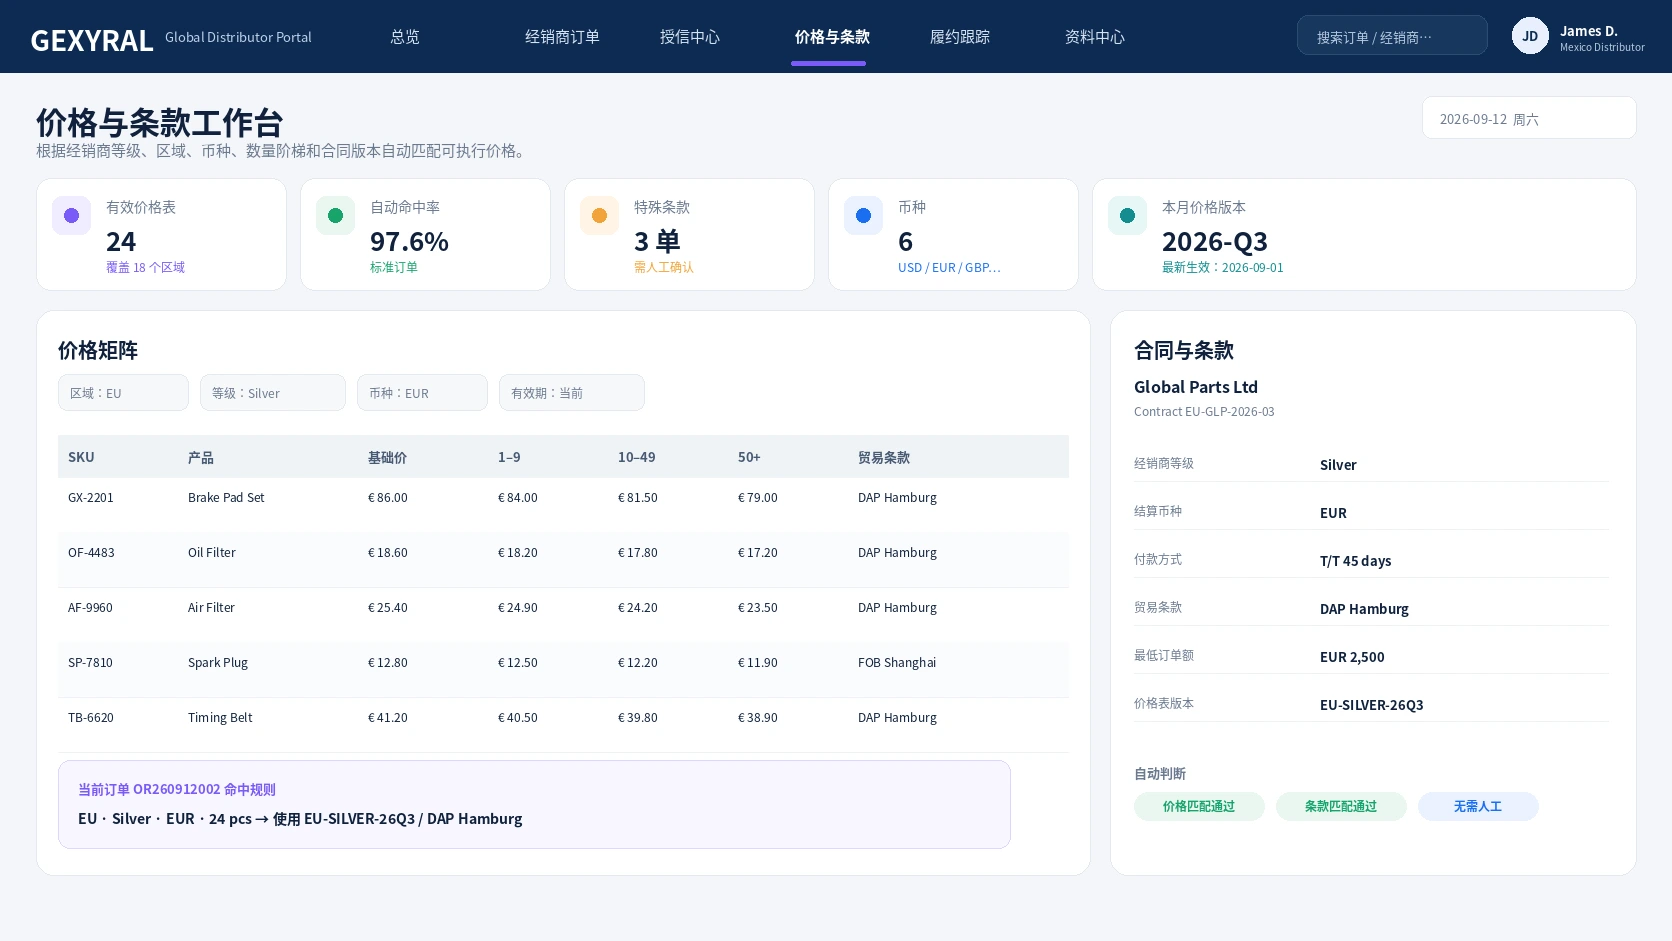Screen dimensions: 1672x941
Task: Click 最新生效：2026-09-01 text
Action: click(1222, 267)
